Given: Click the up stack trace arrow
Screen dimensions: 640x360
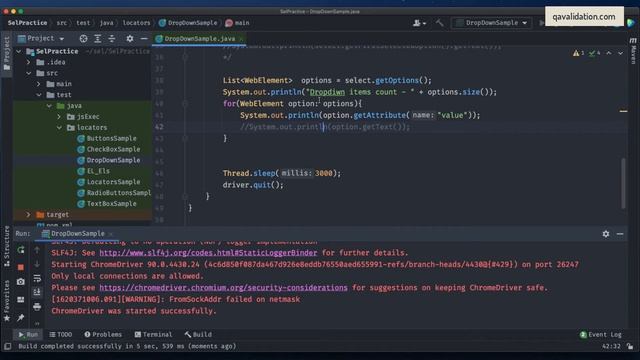Looking at the screenshot, I should pyautogui.click(x=37, y=249).
